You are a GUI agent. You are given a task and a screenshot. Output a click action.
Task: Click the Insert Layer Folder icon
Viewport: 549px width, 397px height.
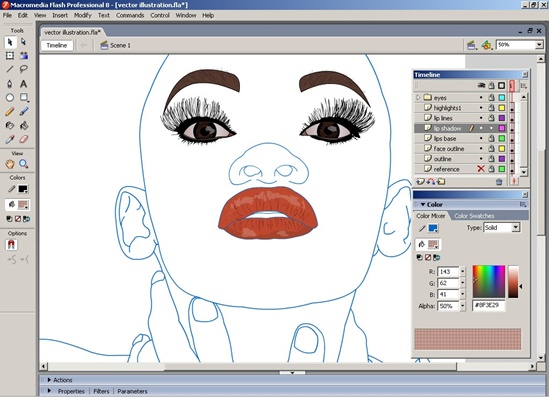[x=441, y=181]
